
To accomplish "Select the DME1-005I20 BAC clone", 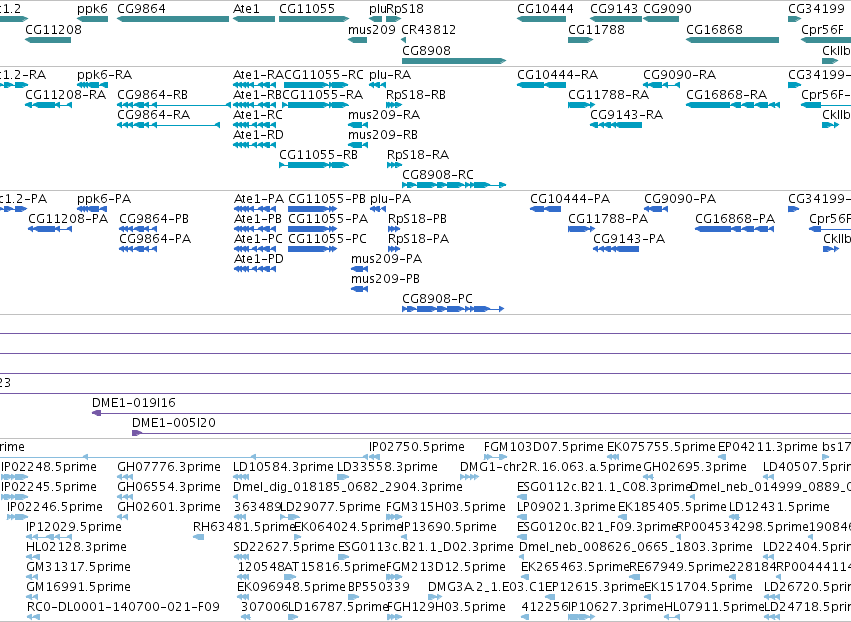I will 491,433.
